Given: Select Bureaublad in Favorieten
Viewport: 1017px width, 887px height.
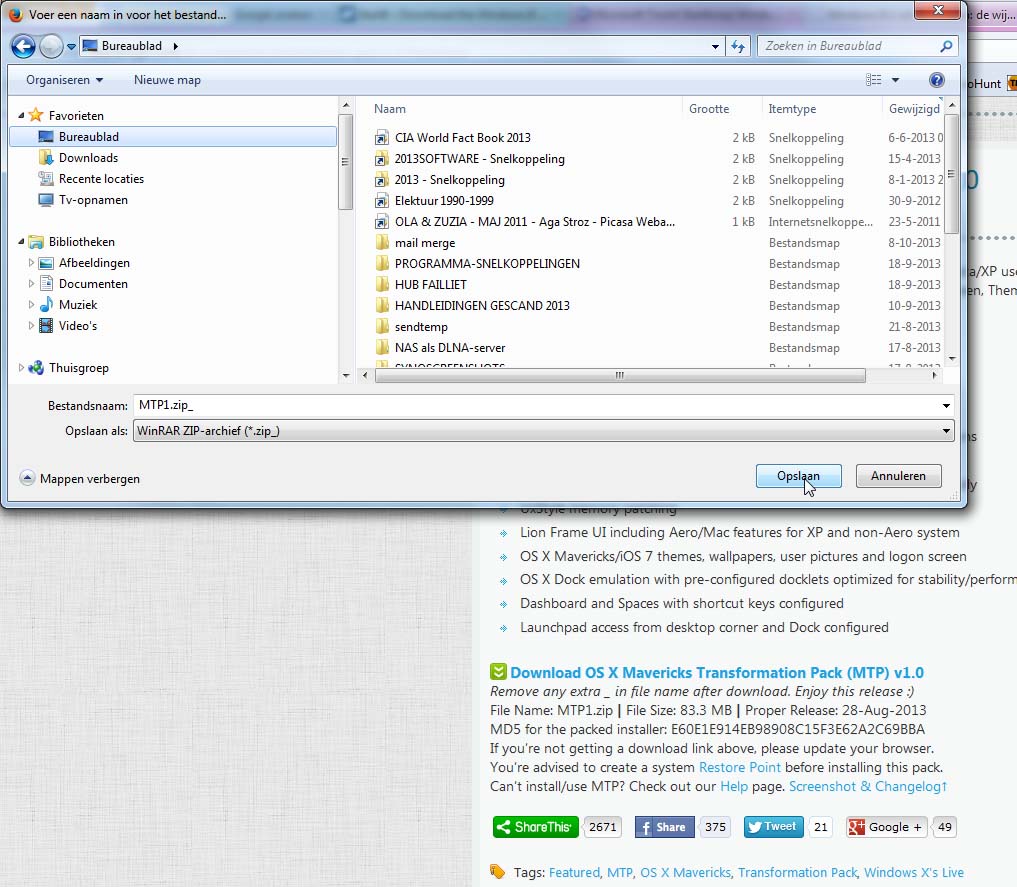Looking at the screenshot, I should pos(173,137).
